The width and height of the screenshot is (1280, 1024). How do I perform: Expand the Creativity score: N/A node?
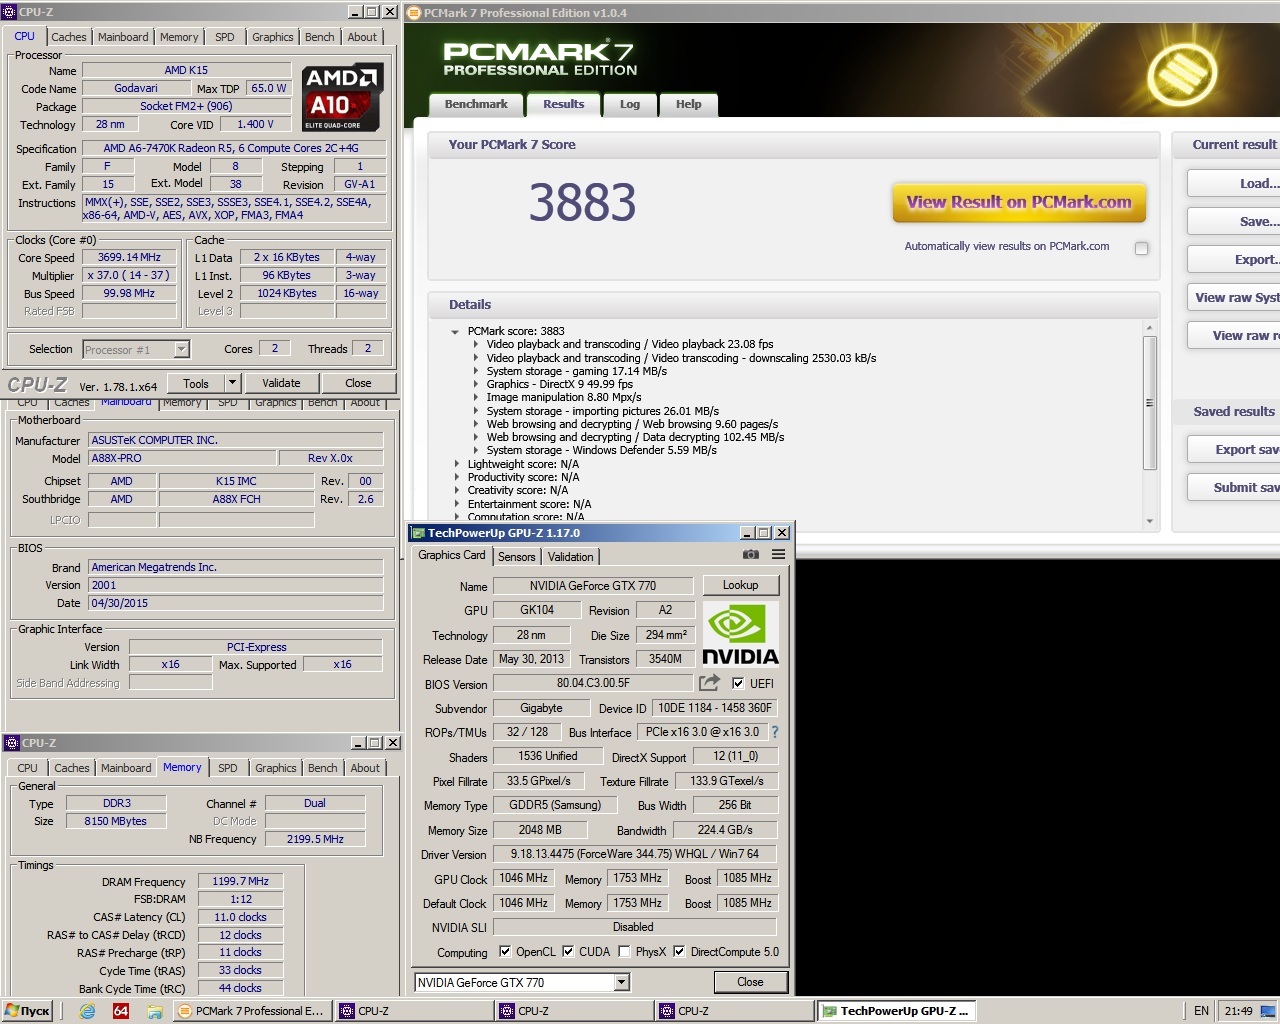coord(457,490)
